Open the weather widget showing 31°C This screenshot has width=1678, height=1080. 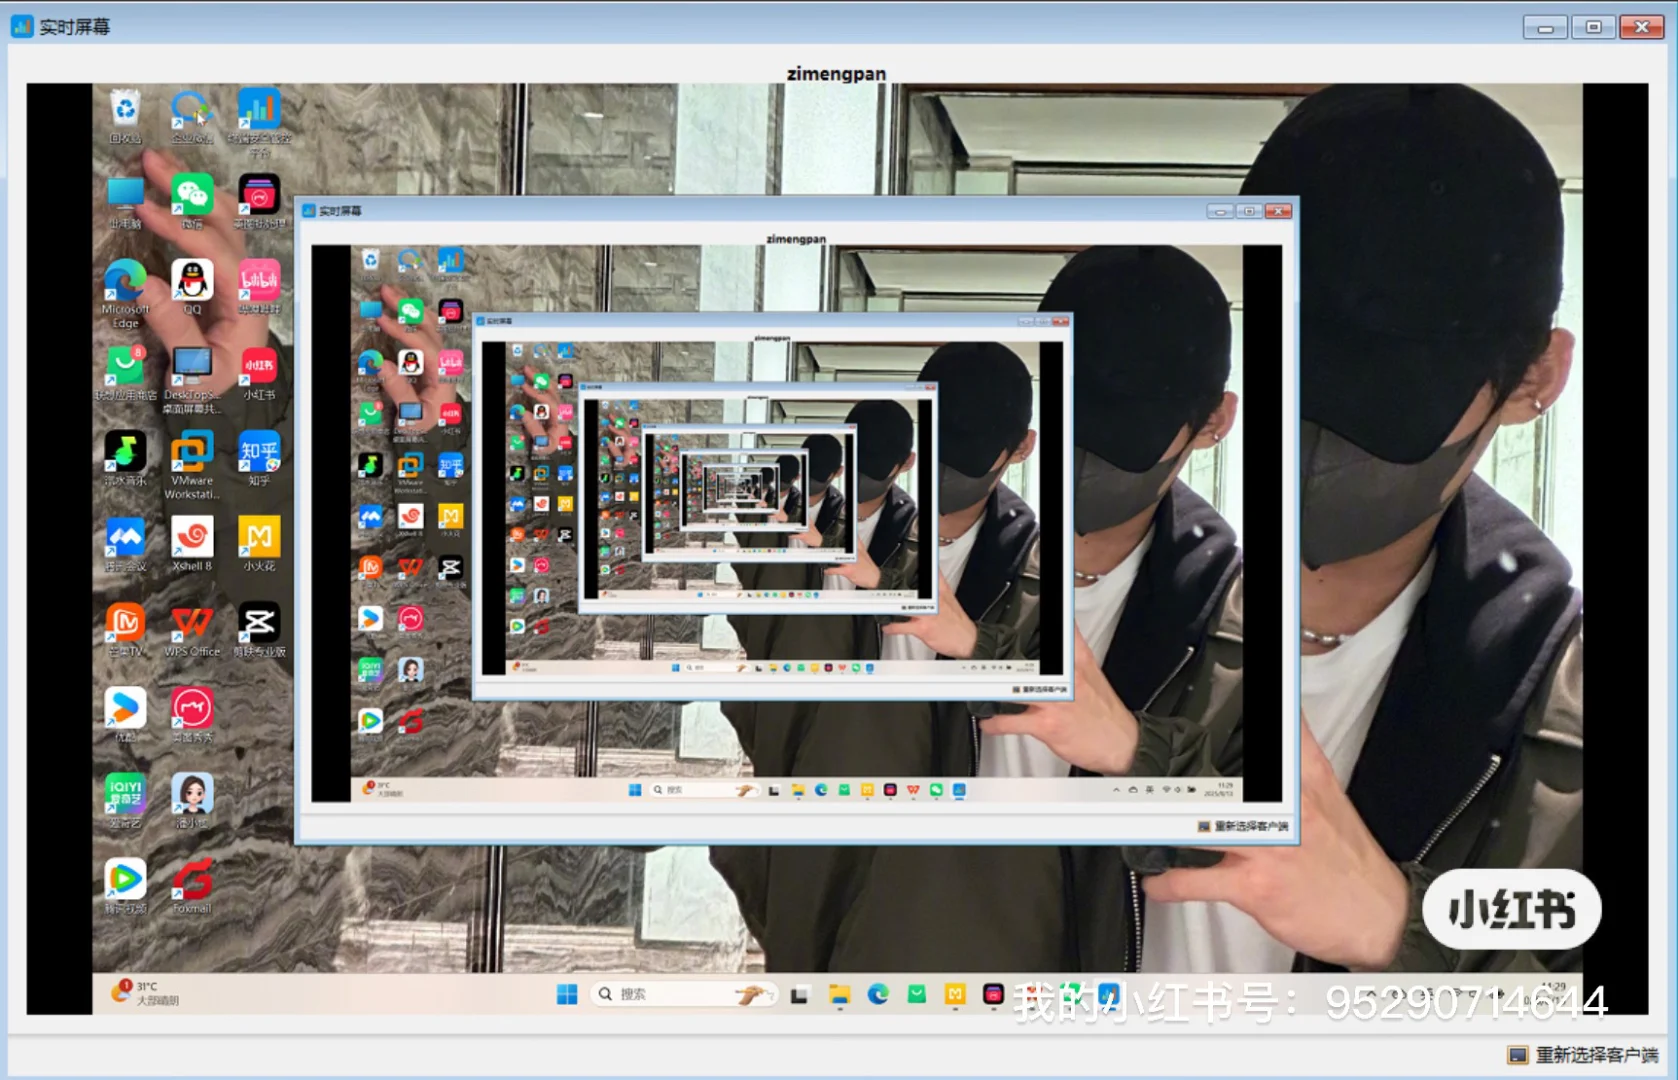point(147,993)
